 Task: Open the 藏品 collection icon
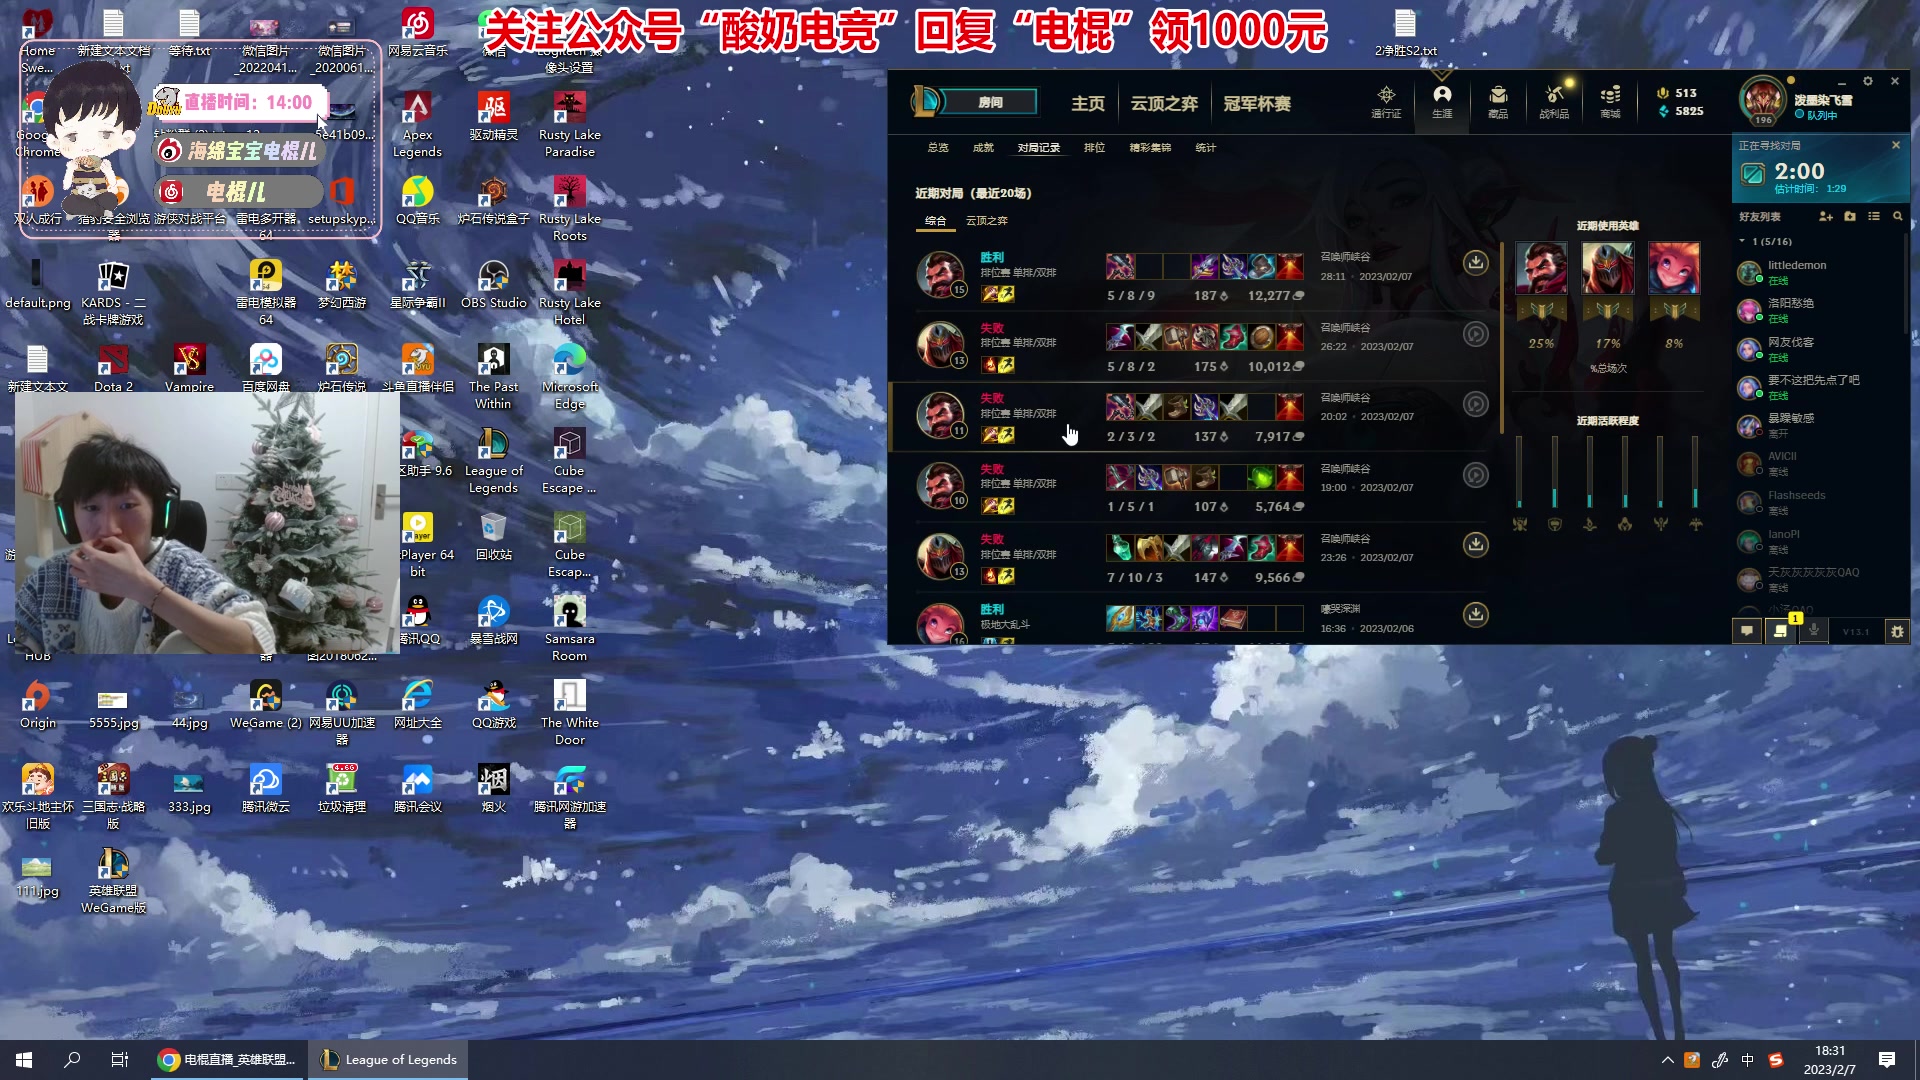pyautogui.click(x=1498, y=102)
